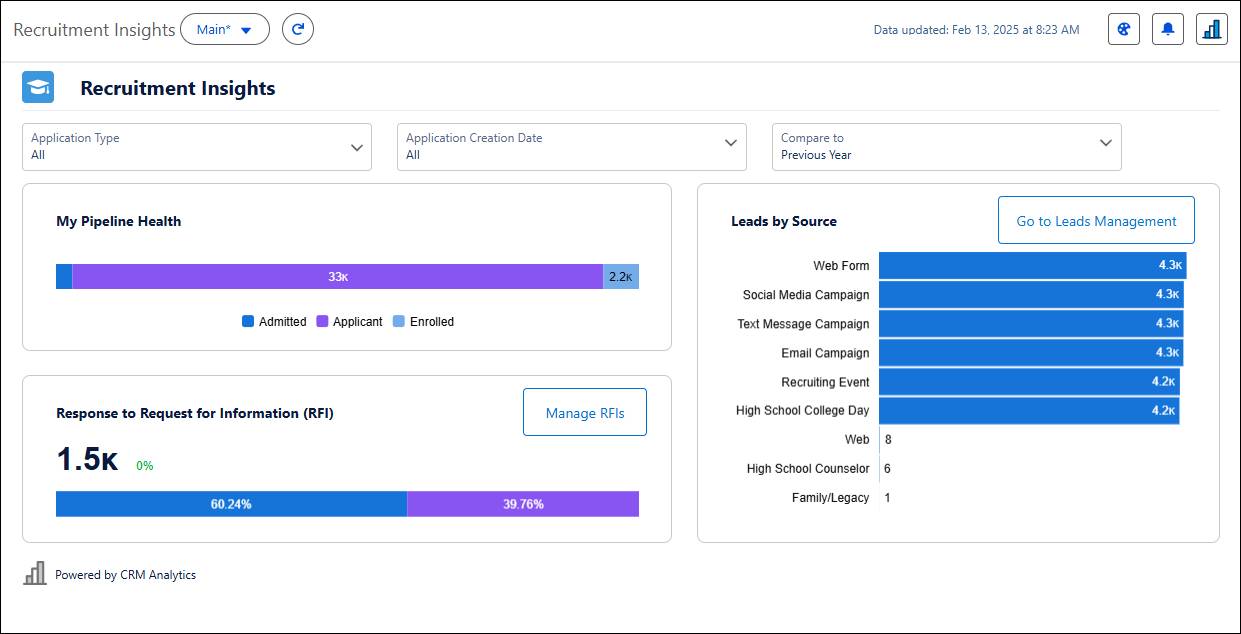Image resolution: width=1241 pixels, height=634 pixels.
Task: Expand the Application Creation Date filter
Action: (572, 146)
